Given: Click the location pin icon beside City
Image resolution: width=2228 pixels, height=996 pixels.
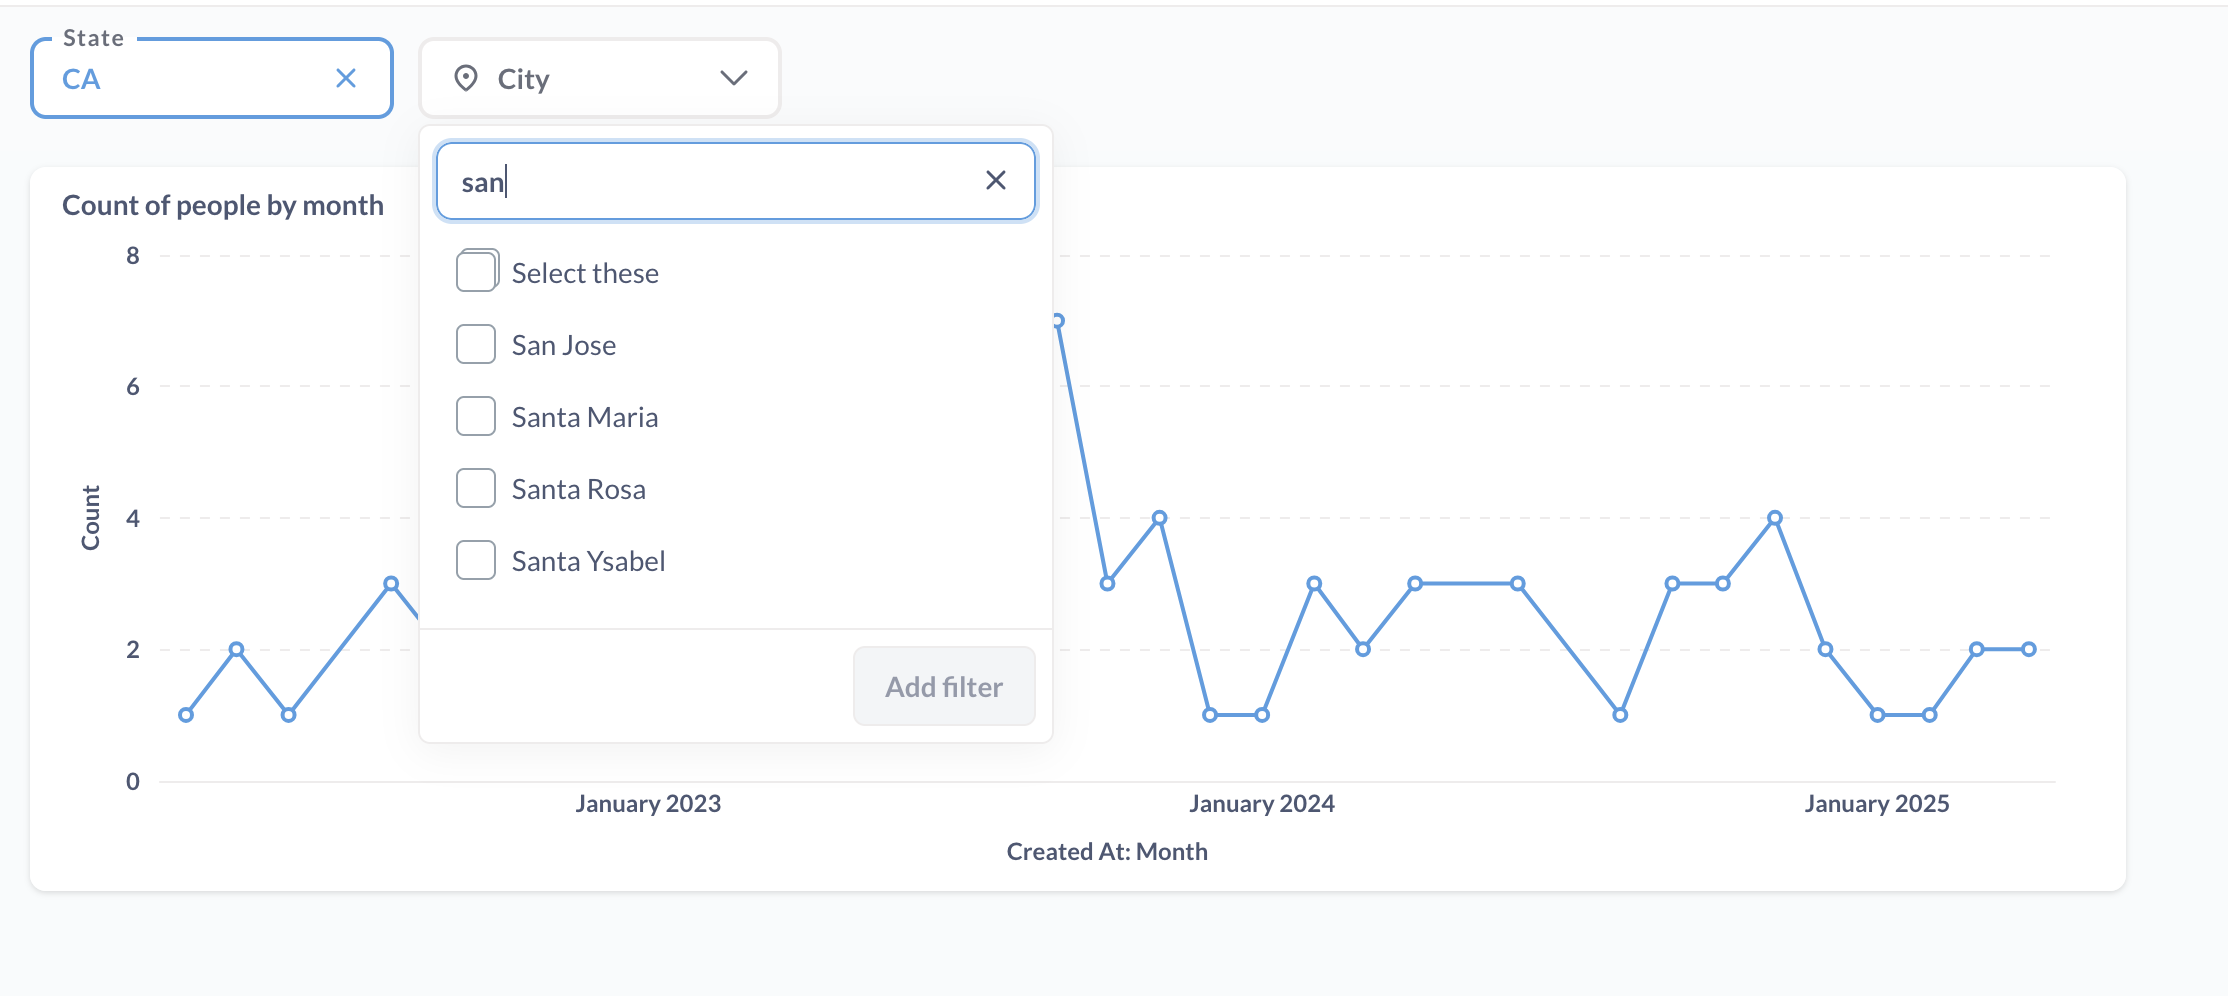Looking at the screenshot, I should [x=466, y=78].
